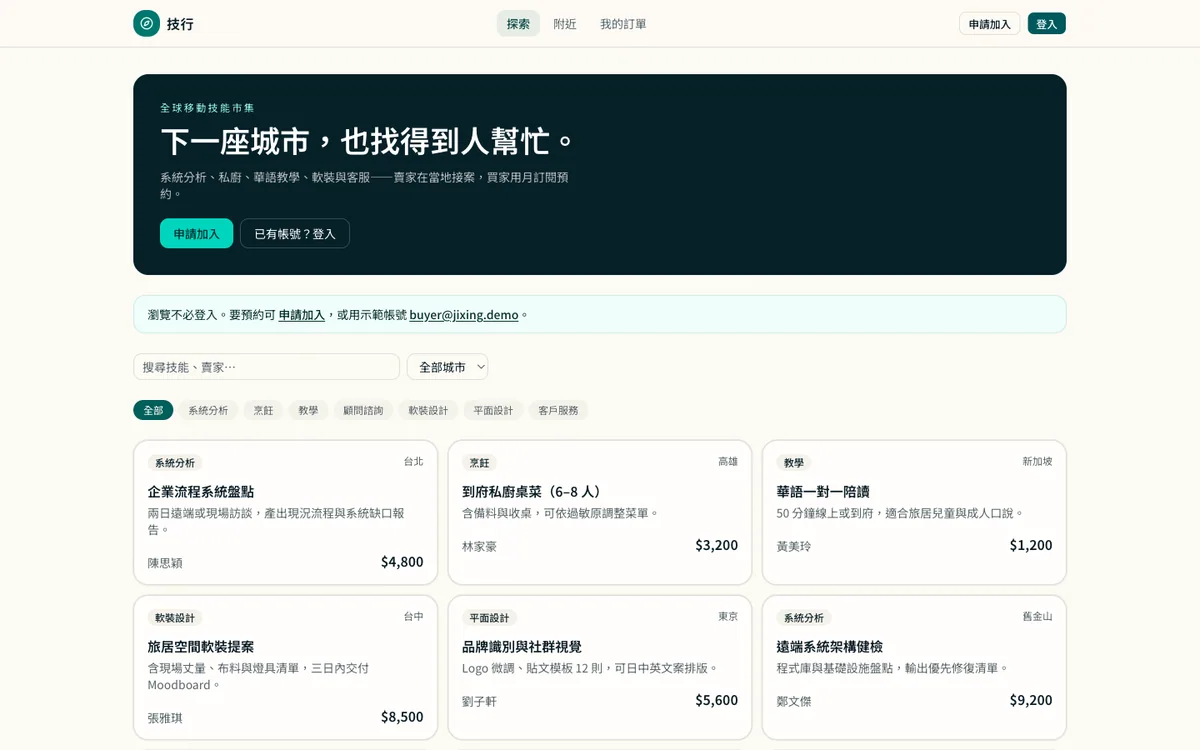Screen dimensions: 1200x750
Task: Go to 我的訂單 tab
Action: (x=623, y=23)
